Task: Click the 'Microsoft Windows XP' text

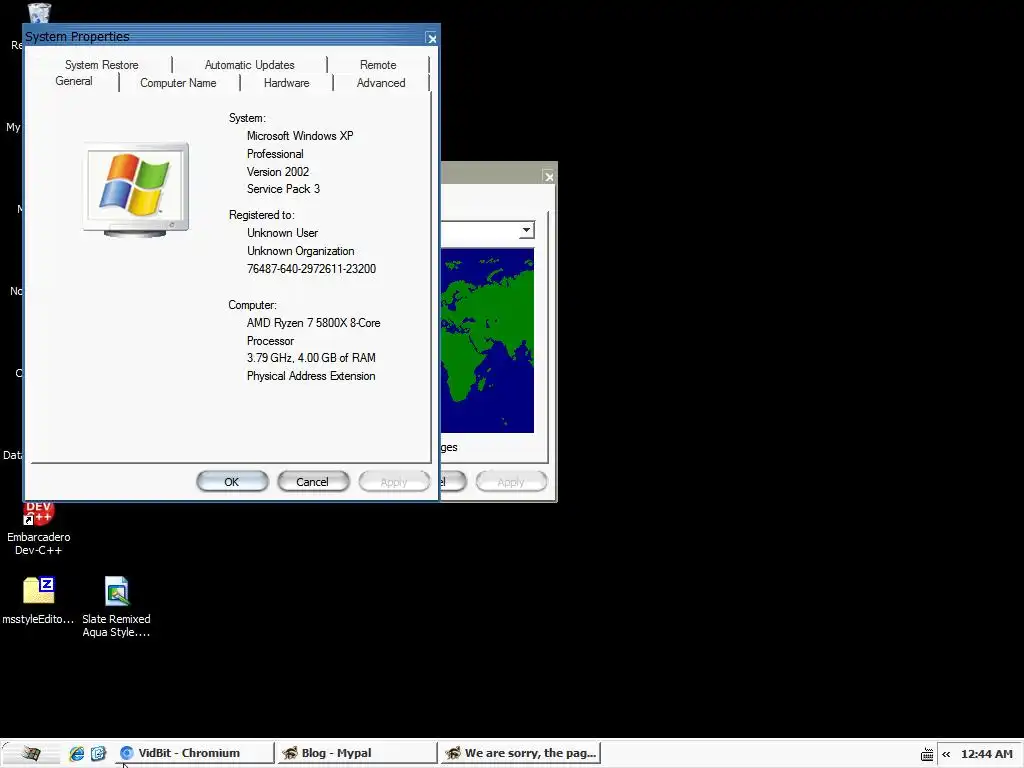Action: tap(300, 136)
